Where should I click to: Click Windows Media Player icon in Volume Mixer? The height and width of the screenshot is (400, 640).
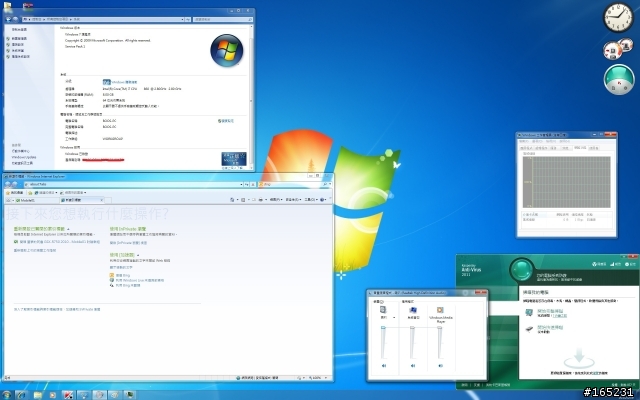tap(440, 310)
